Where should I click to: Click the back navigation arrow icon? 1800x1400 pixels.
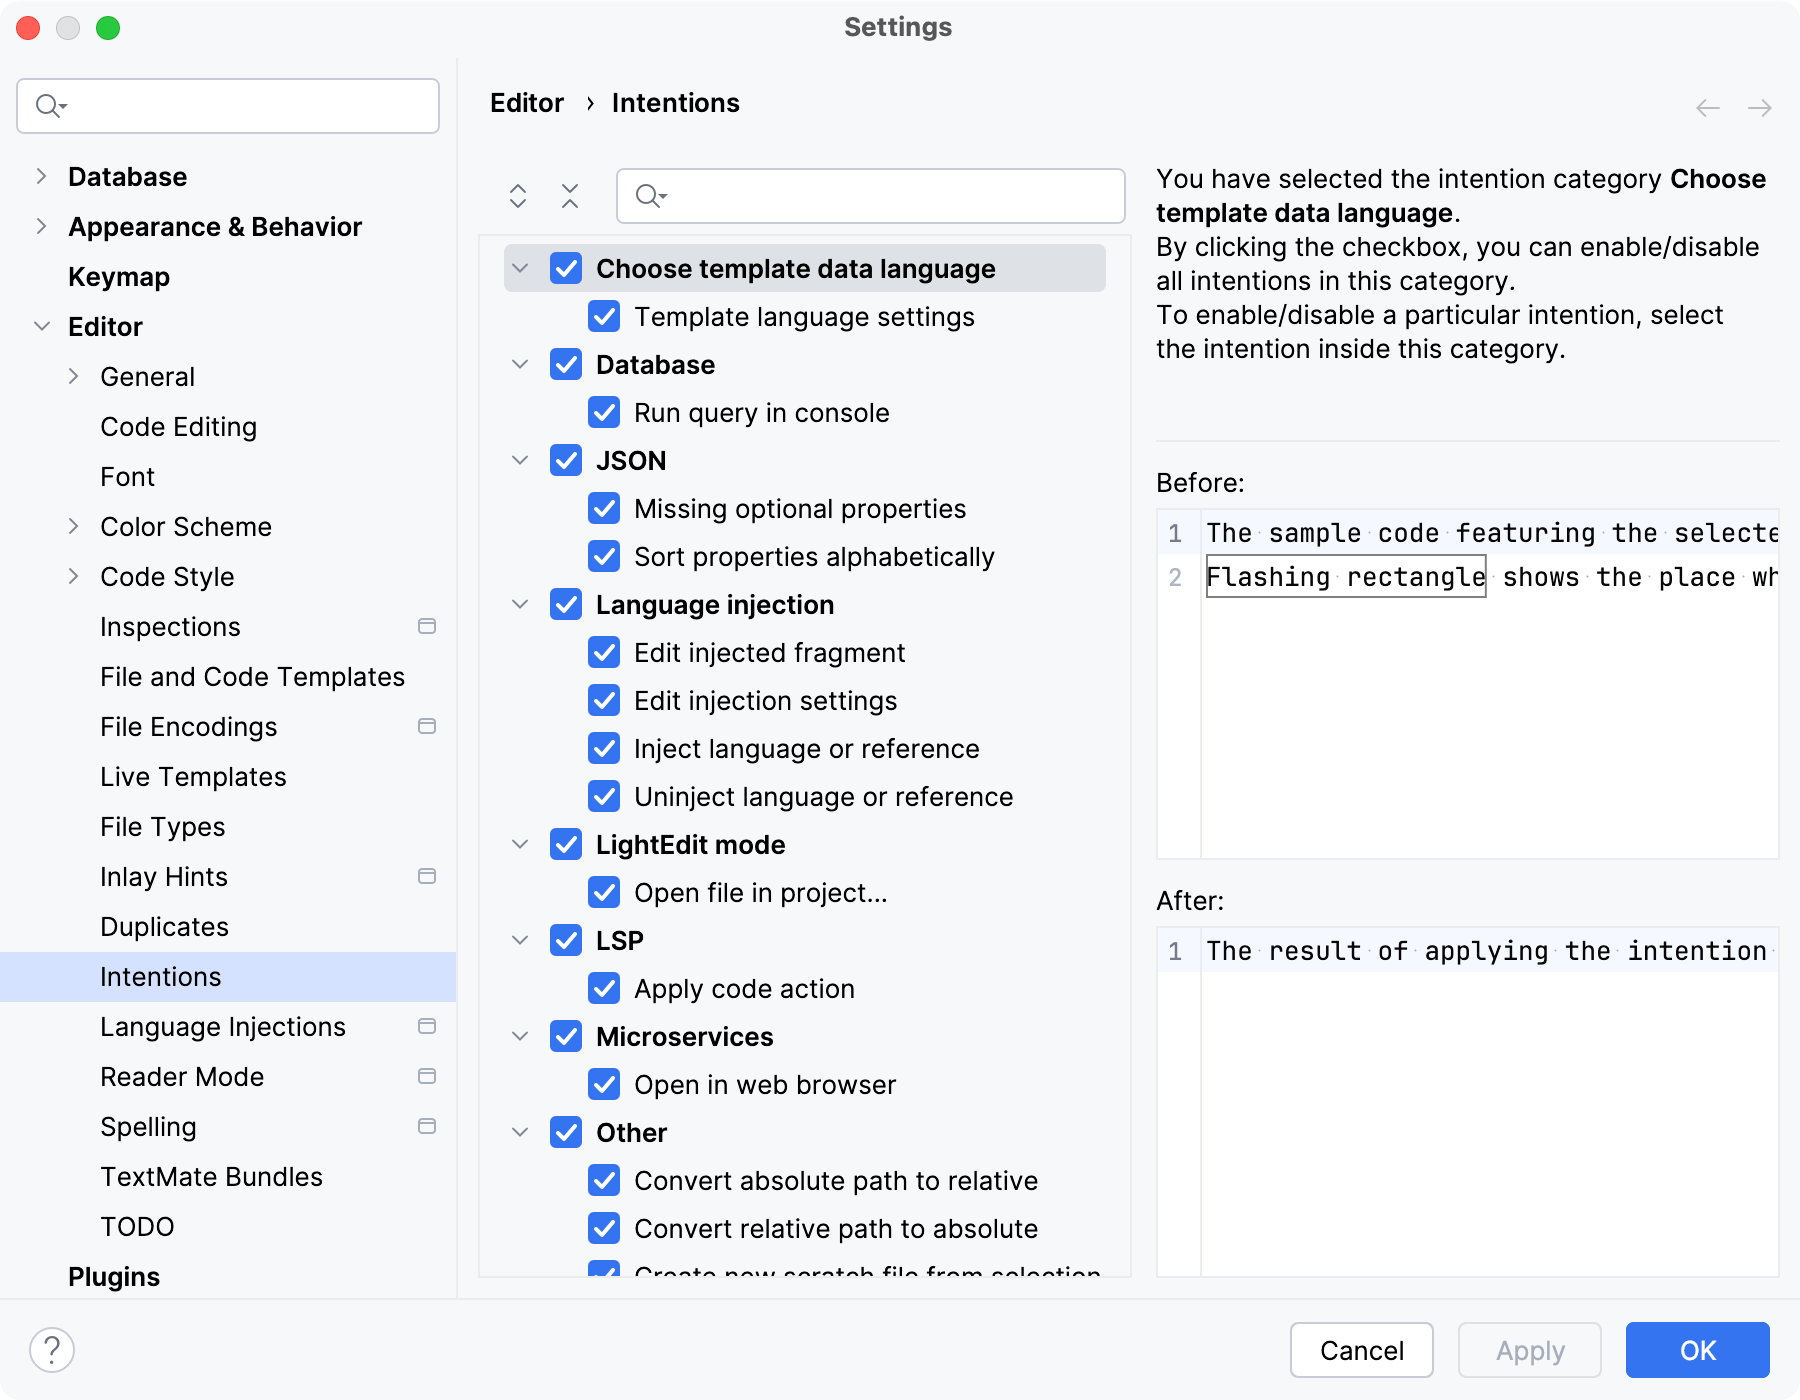1708,108
